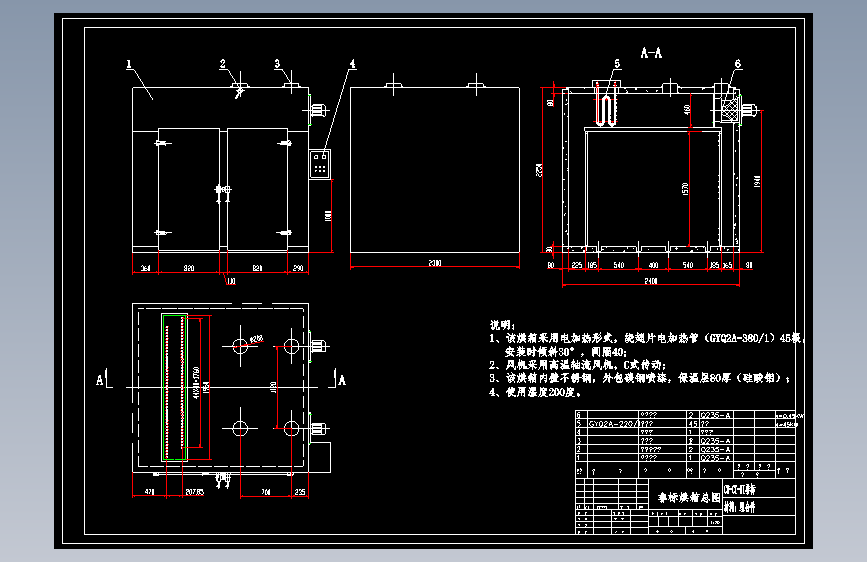Click the door handle between the front doors

223,191
